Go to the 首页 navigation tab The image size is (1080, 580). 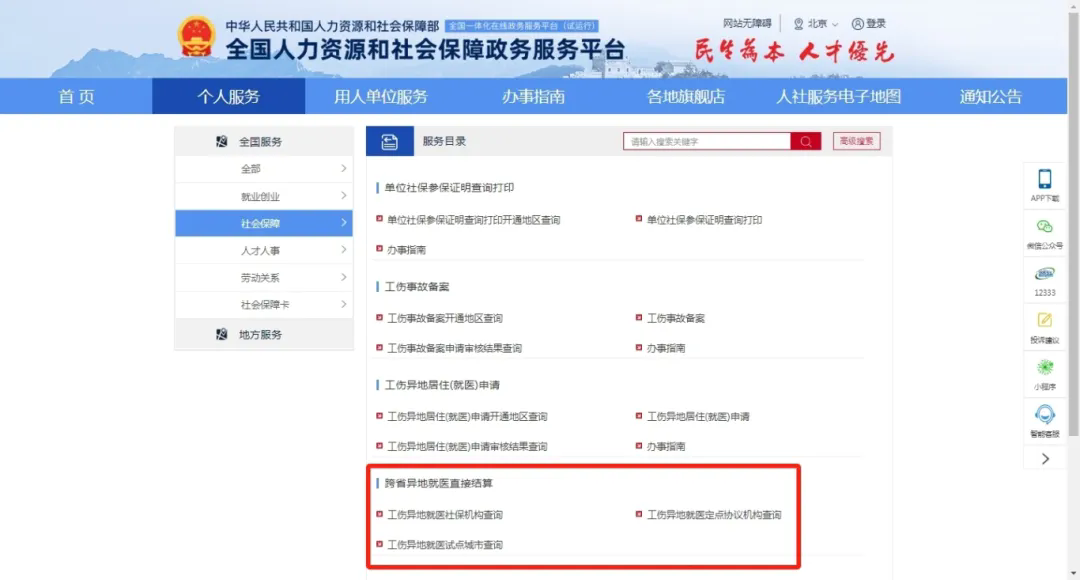[76, 96]
